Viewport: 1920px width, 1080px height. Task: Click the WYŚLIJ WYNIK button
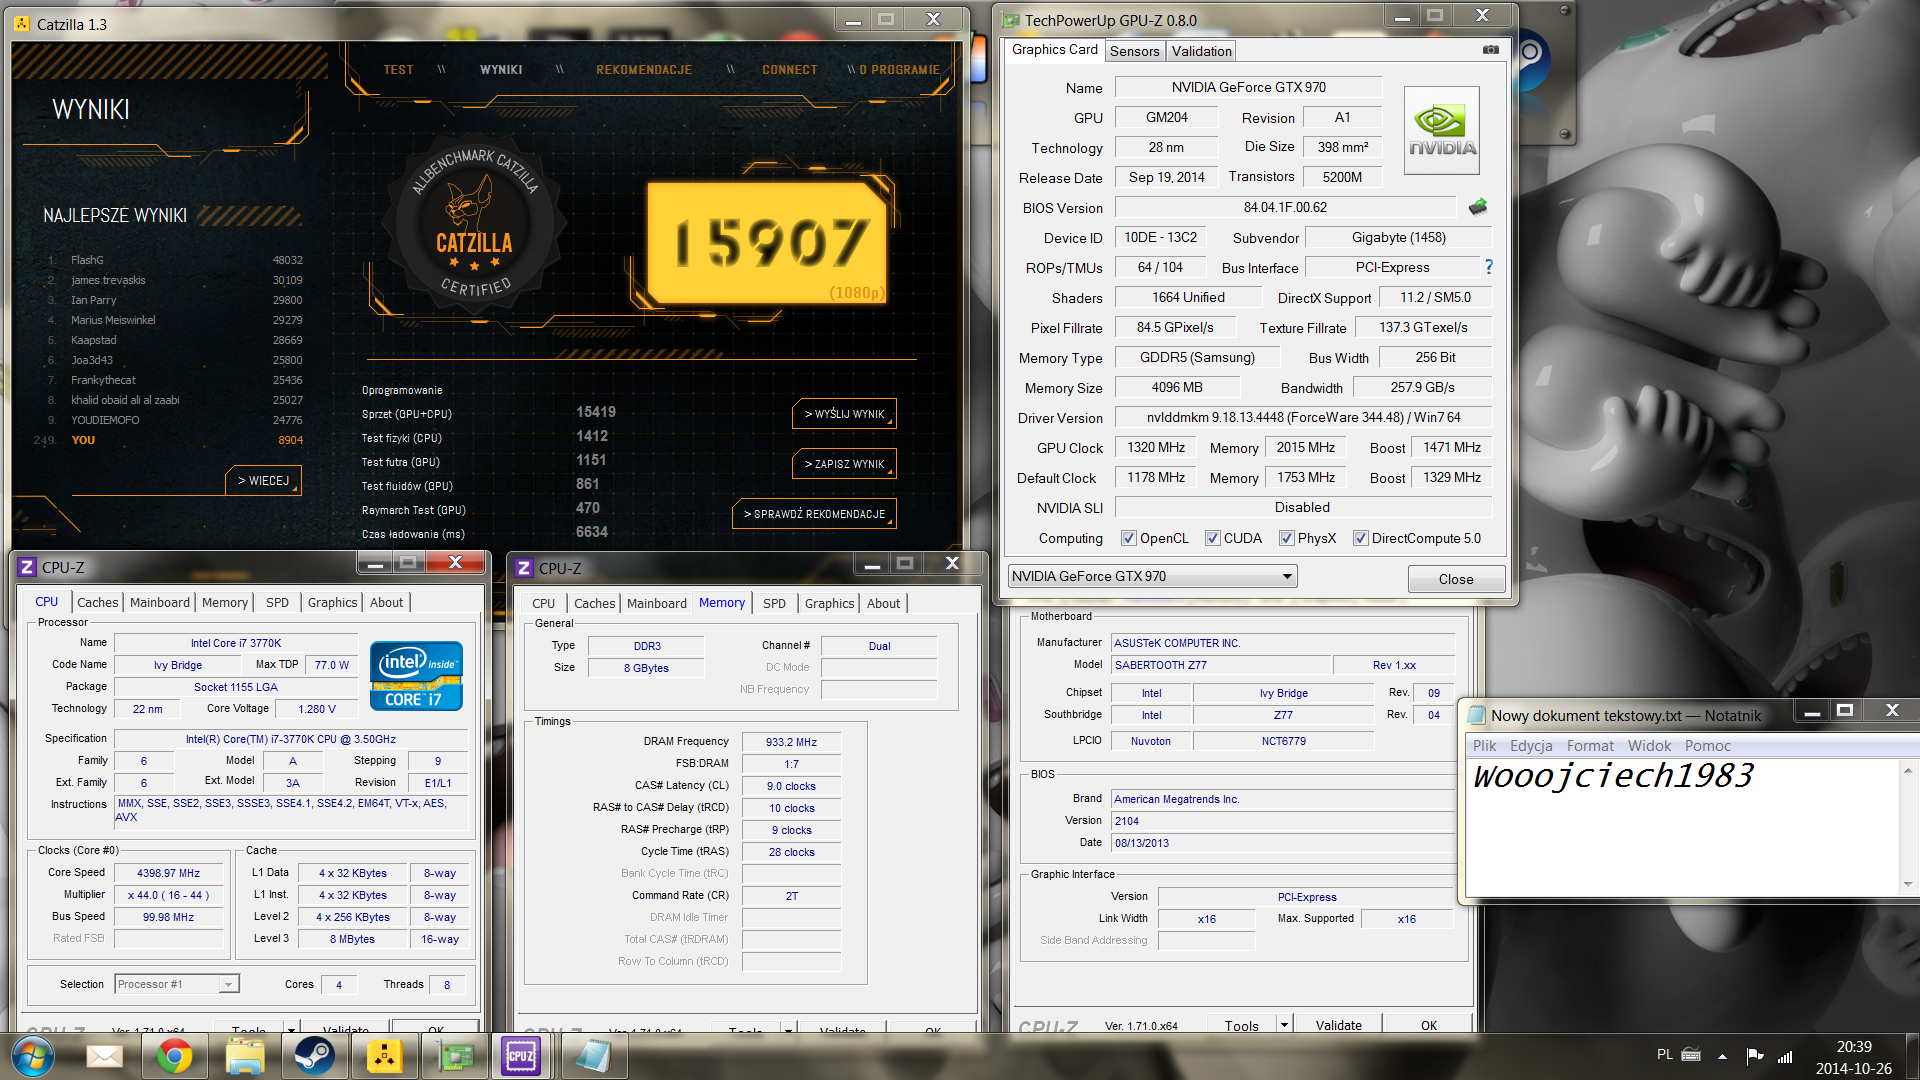point(844,414)
